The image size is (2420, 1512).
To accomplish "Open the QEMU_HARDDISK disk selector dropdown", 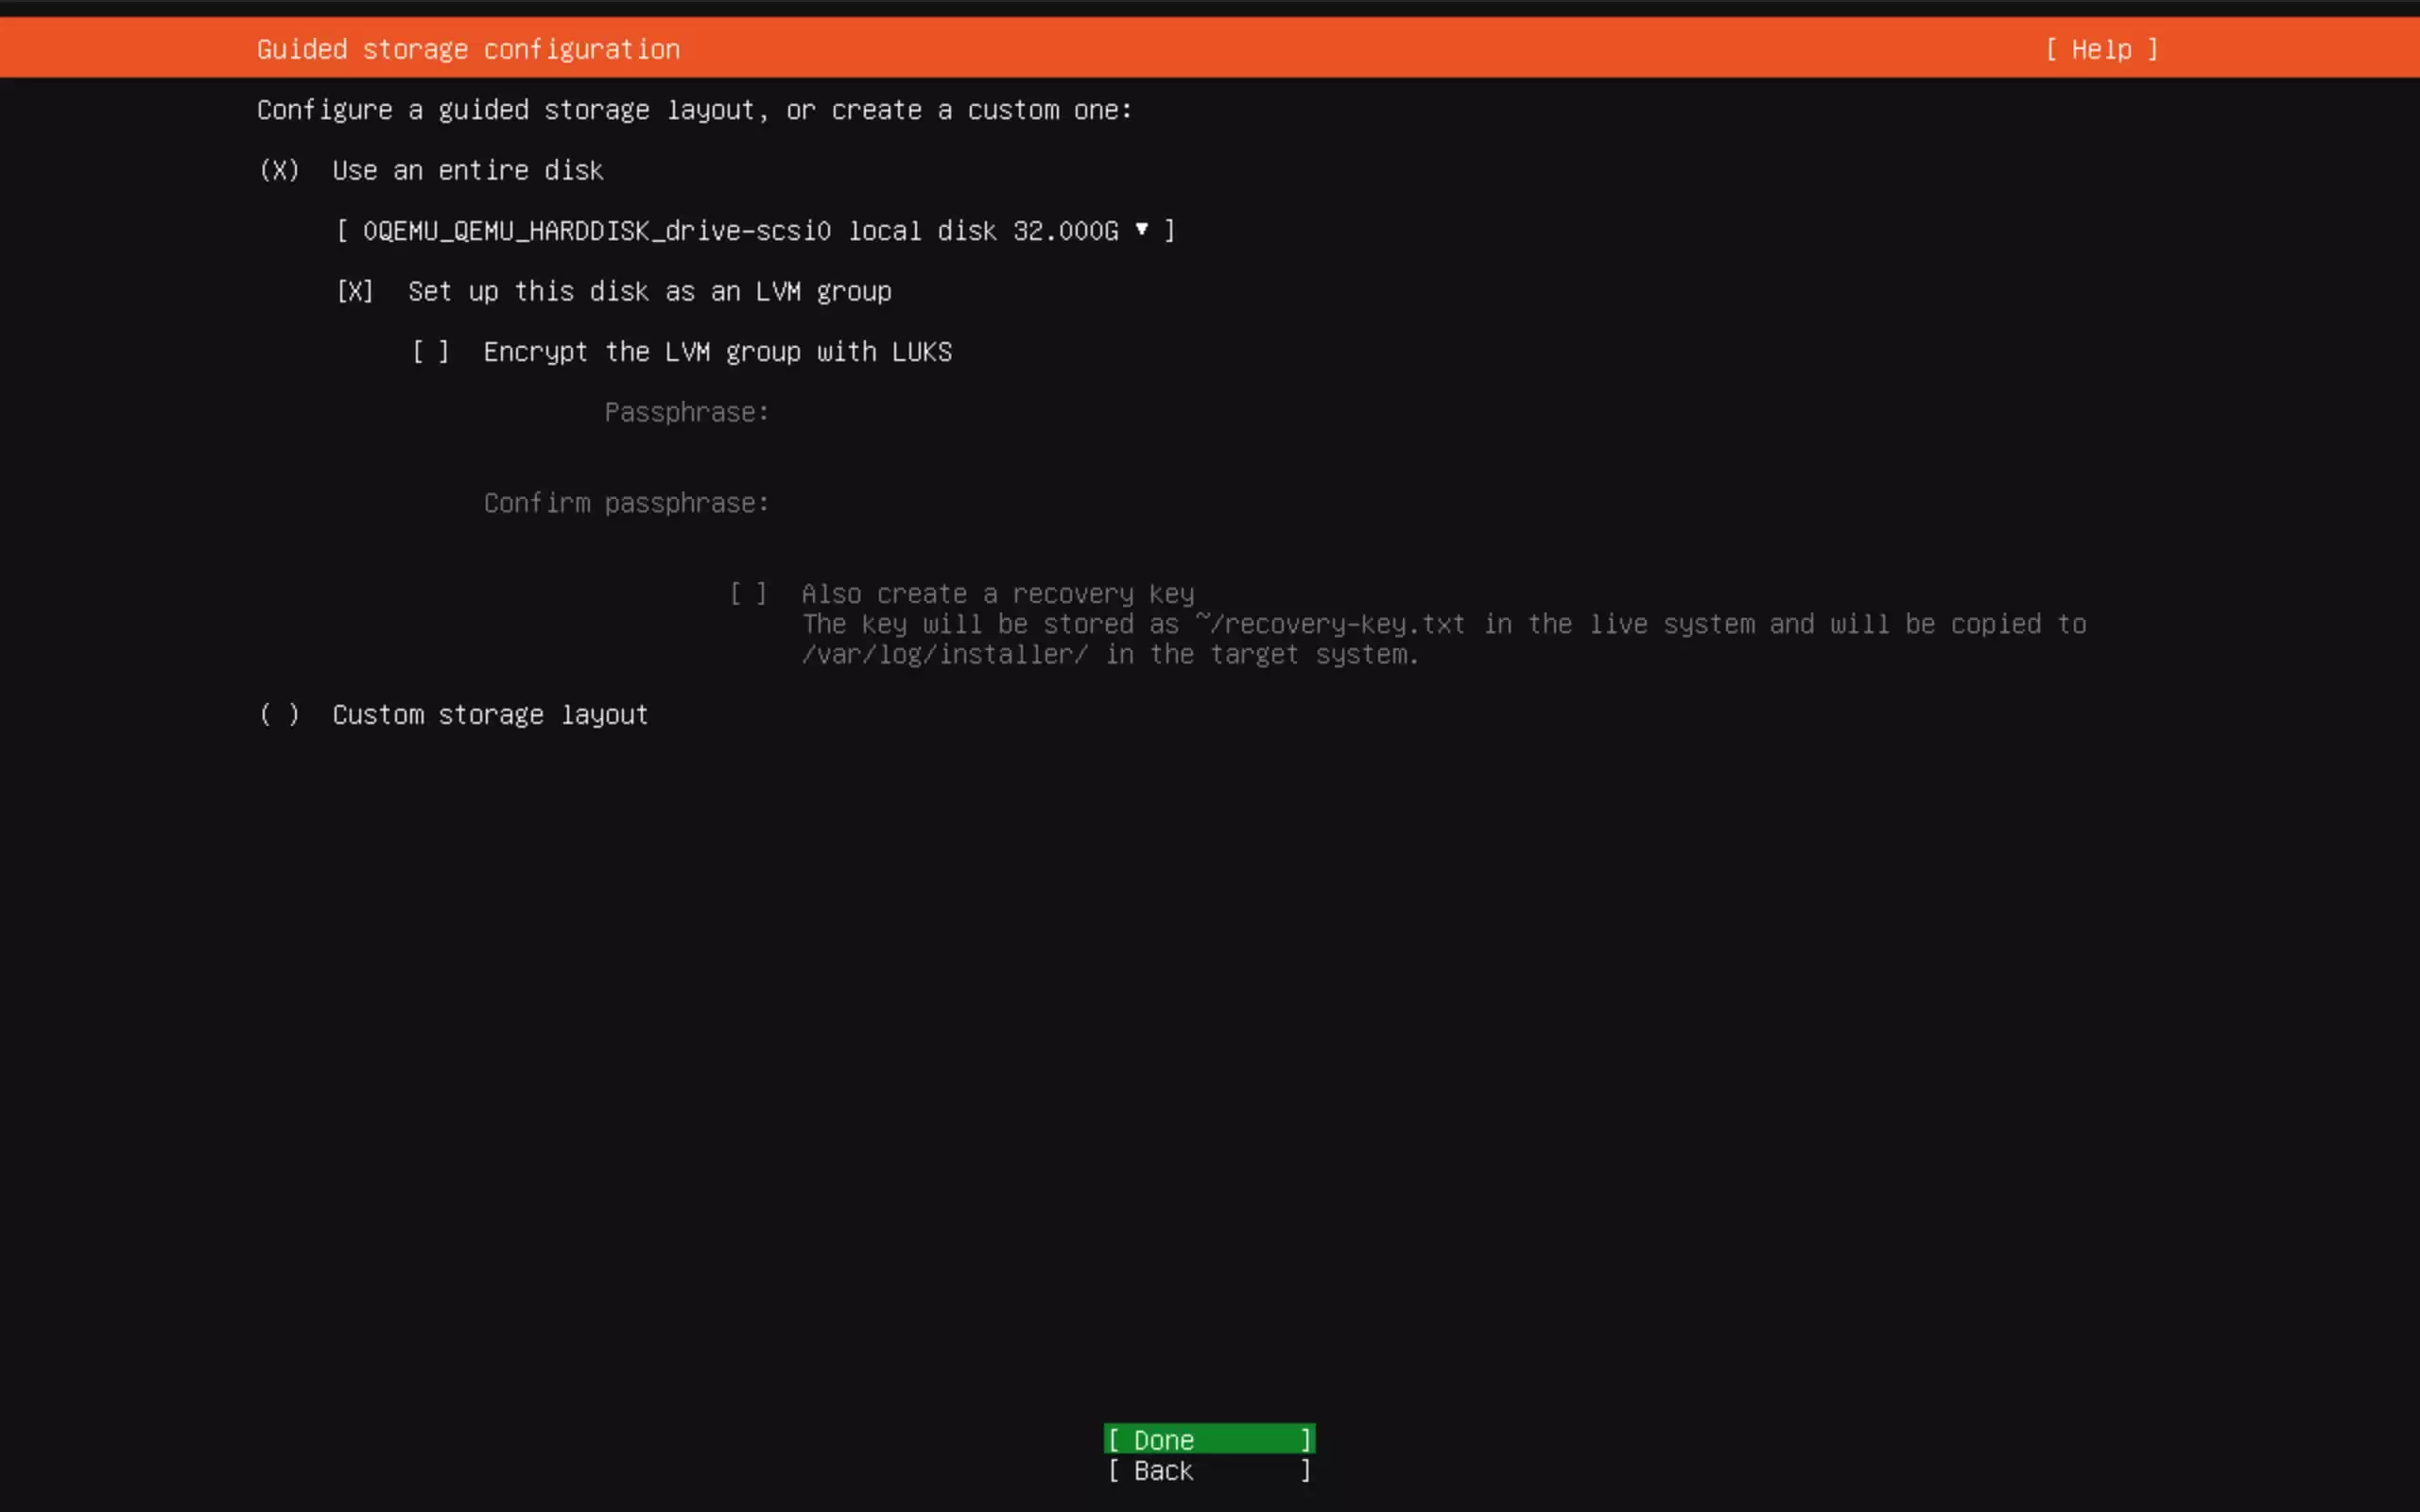I will point(754,230).
